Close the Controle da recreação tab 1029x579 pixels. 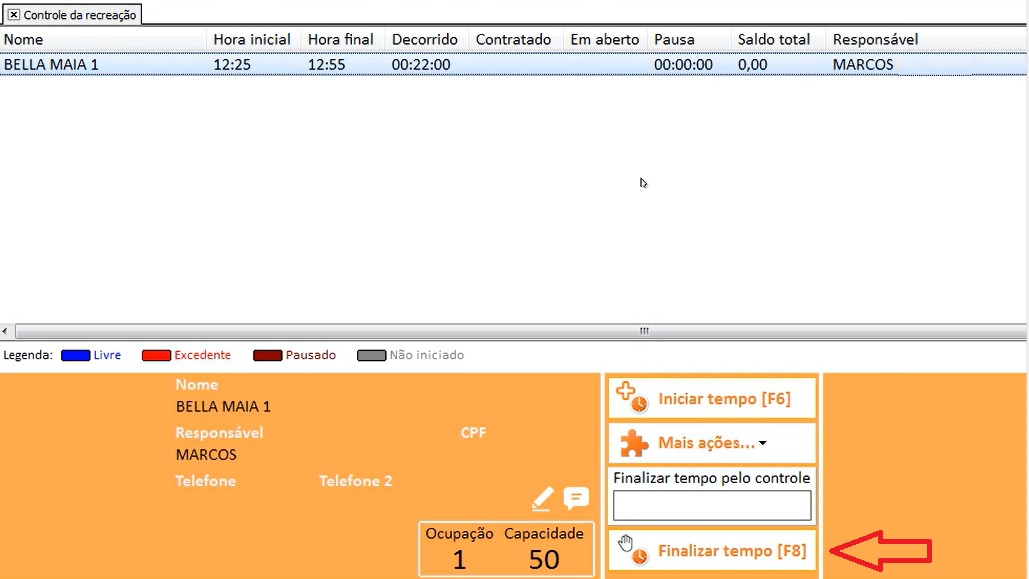14,15
